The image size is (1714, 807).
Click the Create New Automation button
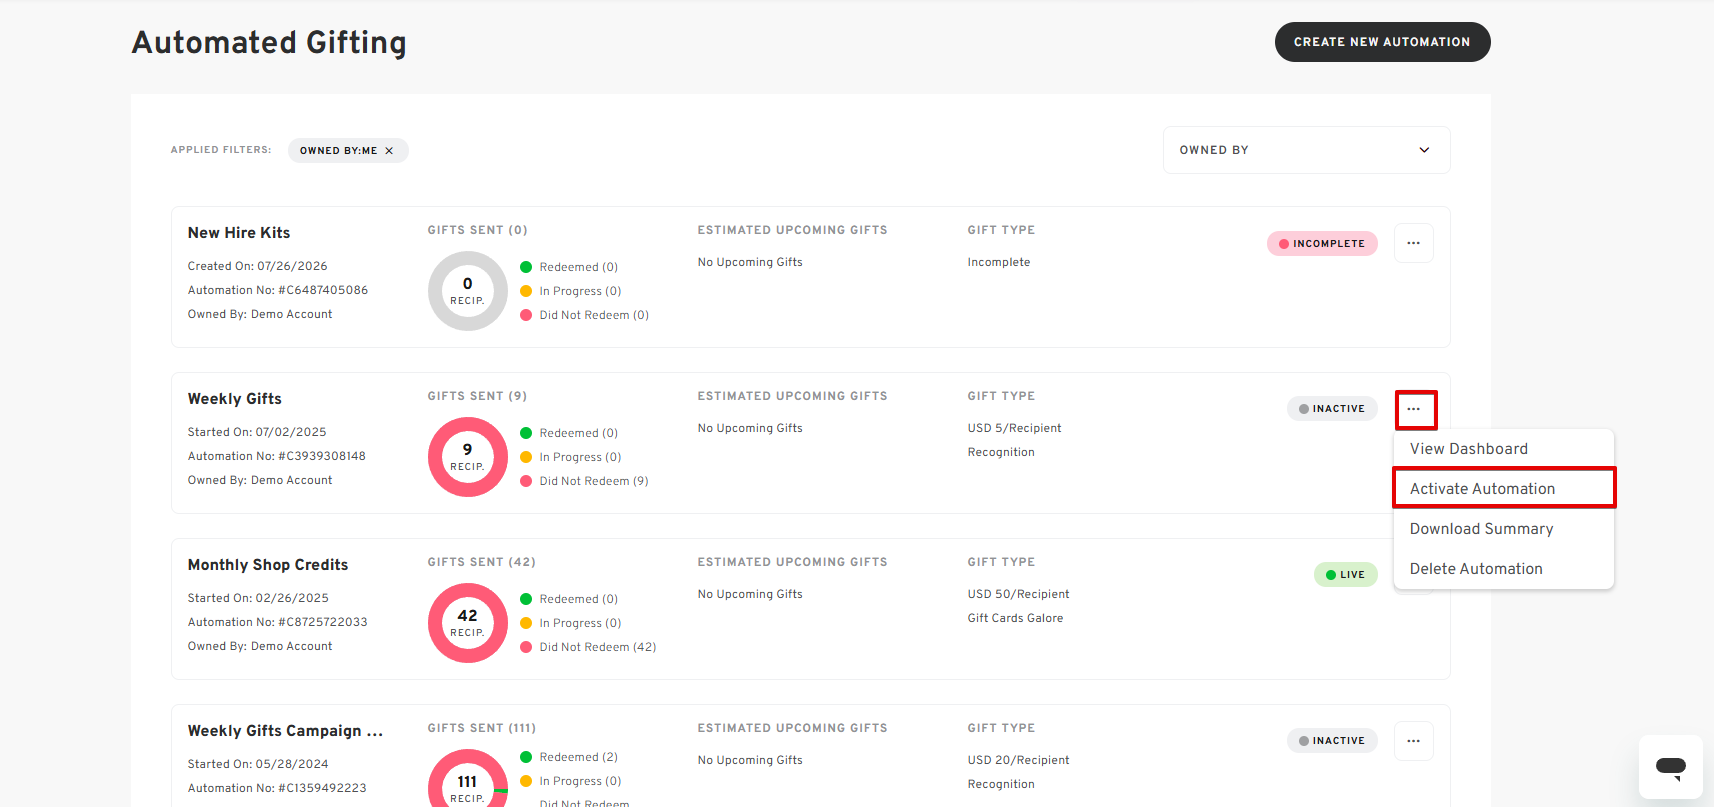click(x=1382, y=42)
